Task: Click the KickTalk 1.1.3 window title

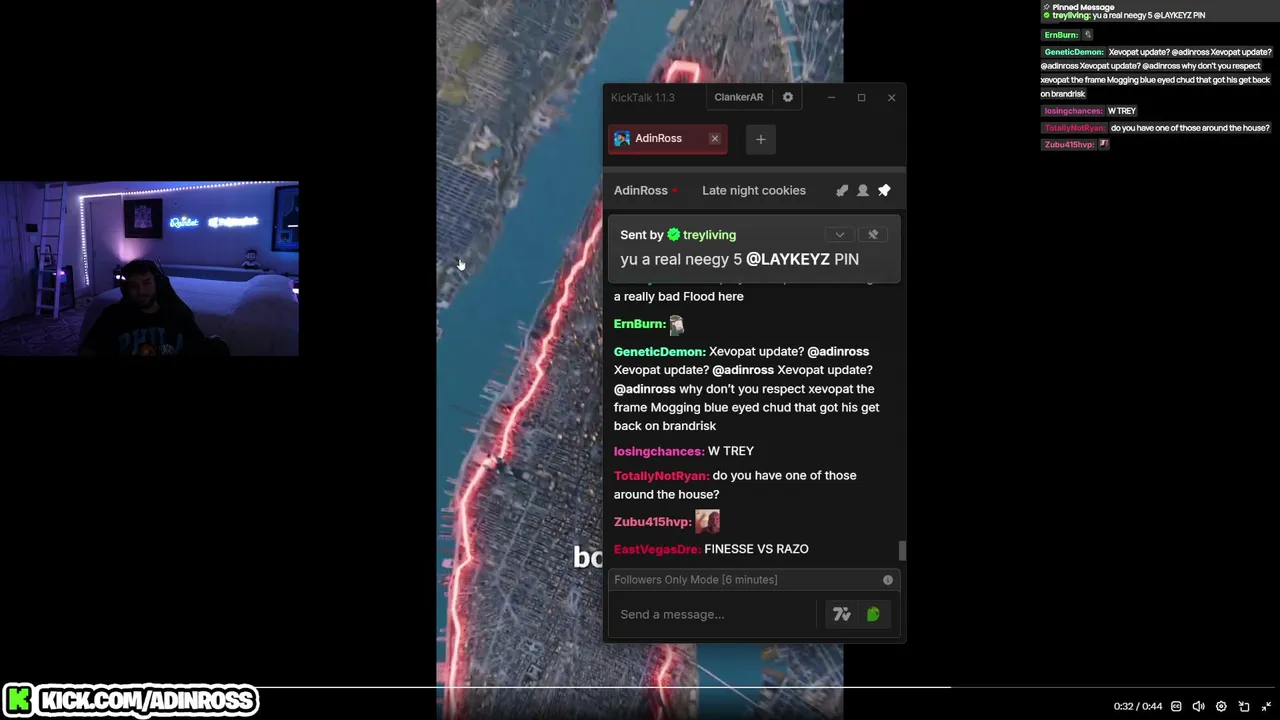Action: point(643,97)
